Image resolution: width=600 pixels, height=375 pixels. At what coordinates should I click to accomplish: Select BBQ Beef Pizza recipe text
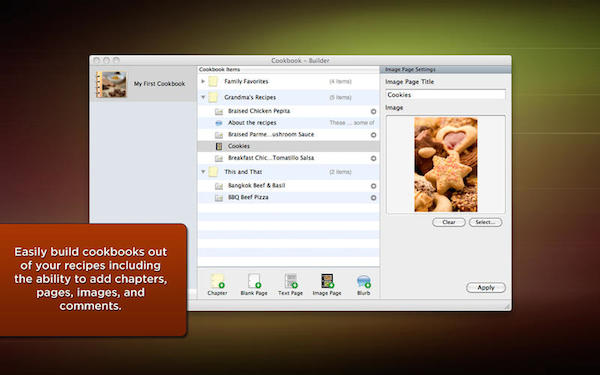pos(248,197)
